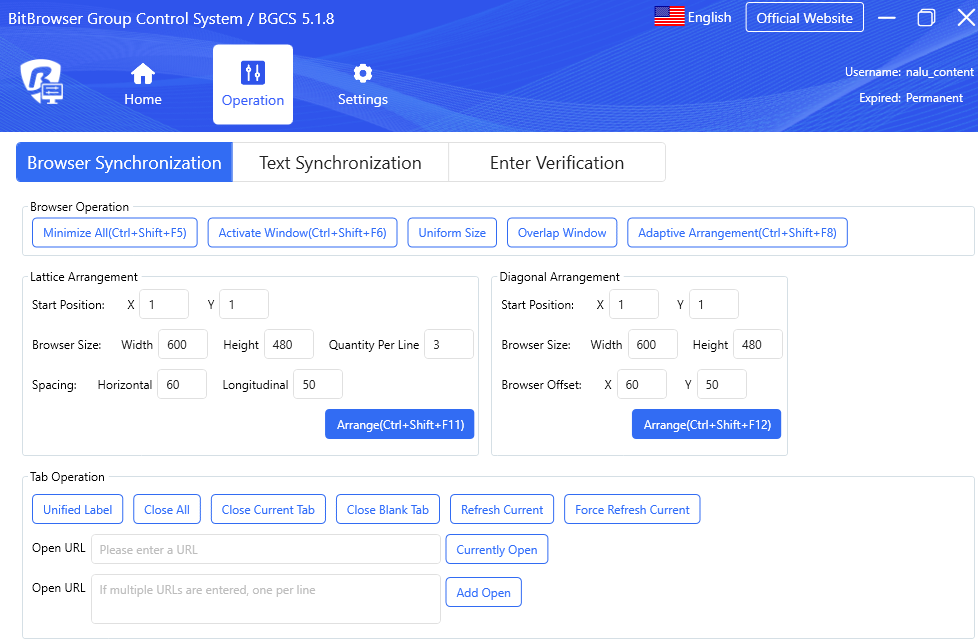Run Adaptive Arrangement

[737, 233]
